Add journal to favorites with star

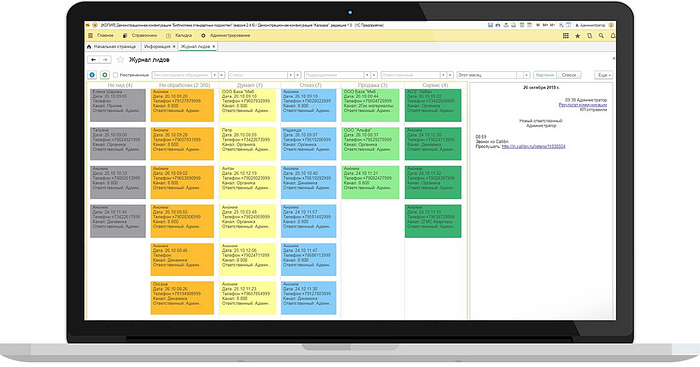tap(120, 60)
